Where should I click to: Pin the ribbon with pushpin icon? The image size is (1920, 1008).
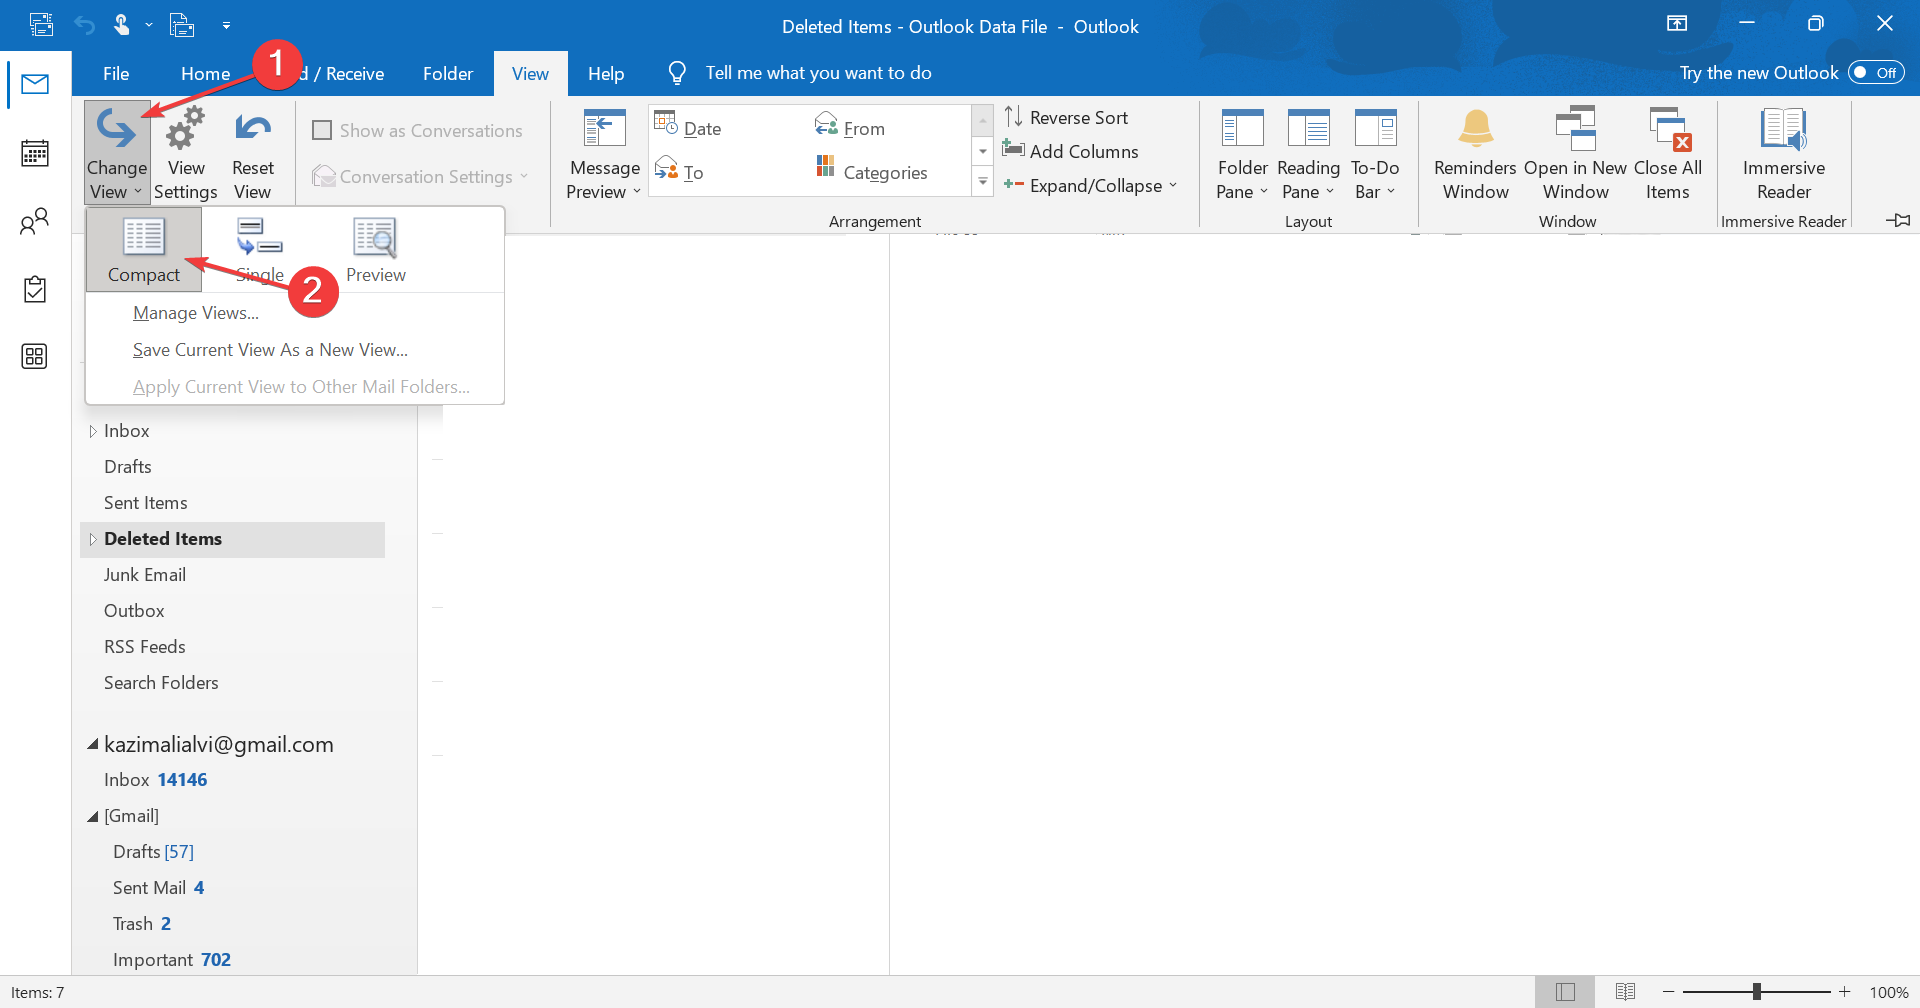[1898, 220]
